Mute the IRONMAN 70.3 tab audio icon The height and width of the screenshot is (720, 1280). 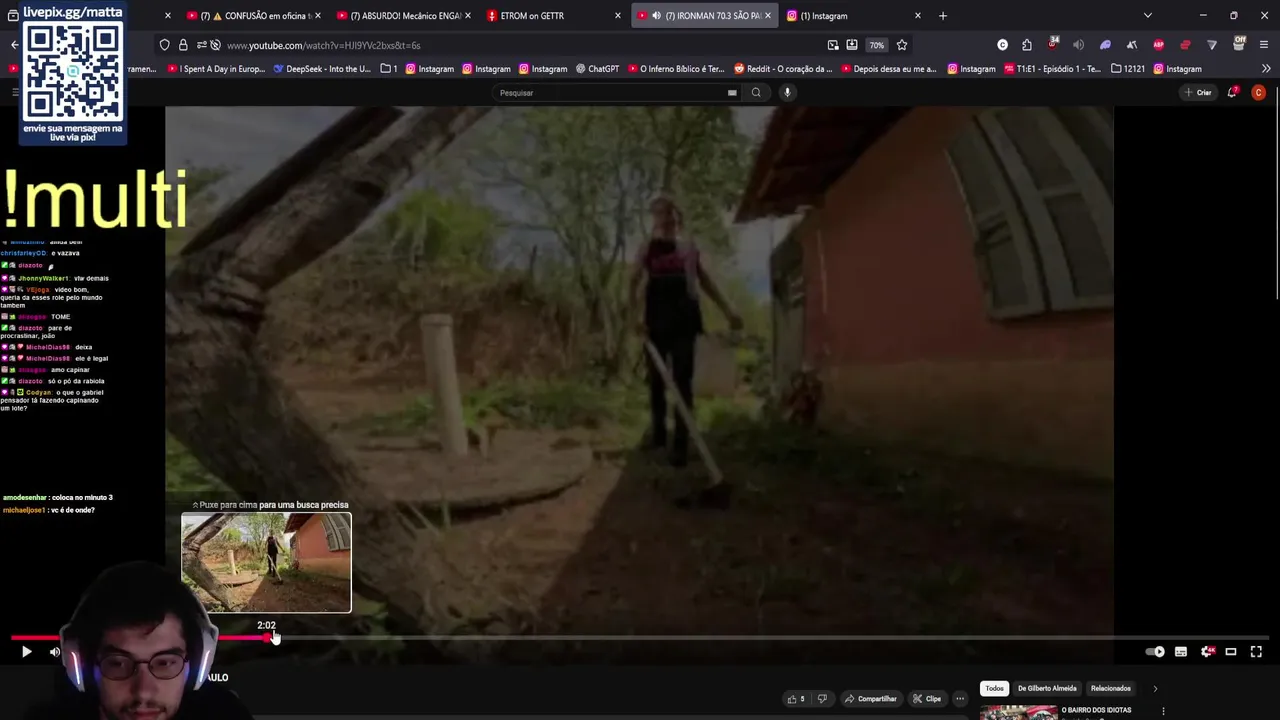[656, 16]
